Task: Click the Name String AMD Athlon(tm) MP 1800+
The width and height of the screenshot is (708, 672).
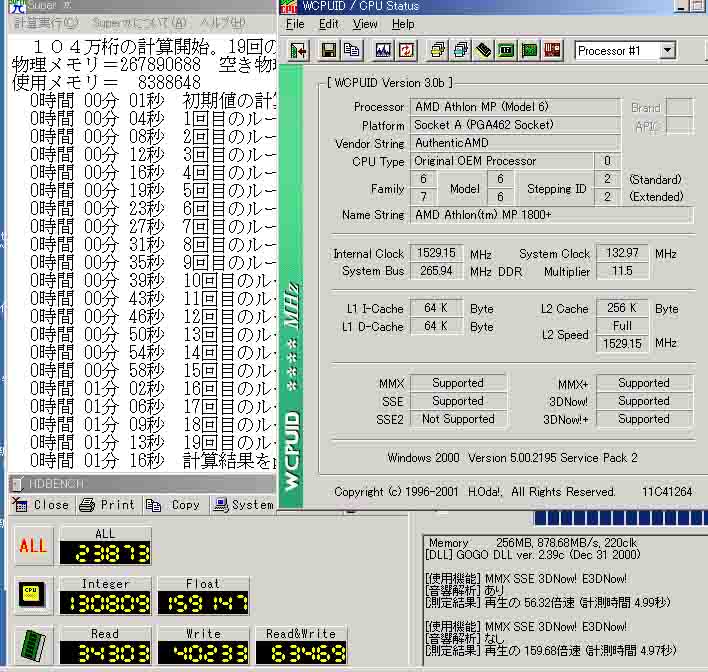Action: click(551, 215)
